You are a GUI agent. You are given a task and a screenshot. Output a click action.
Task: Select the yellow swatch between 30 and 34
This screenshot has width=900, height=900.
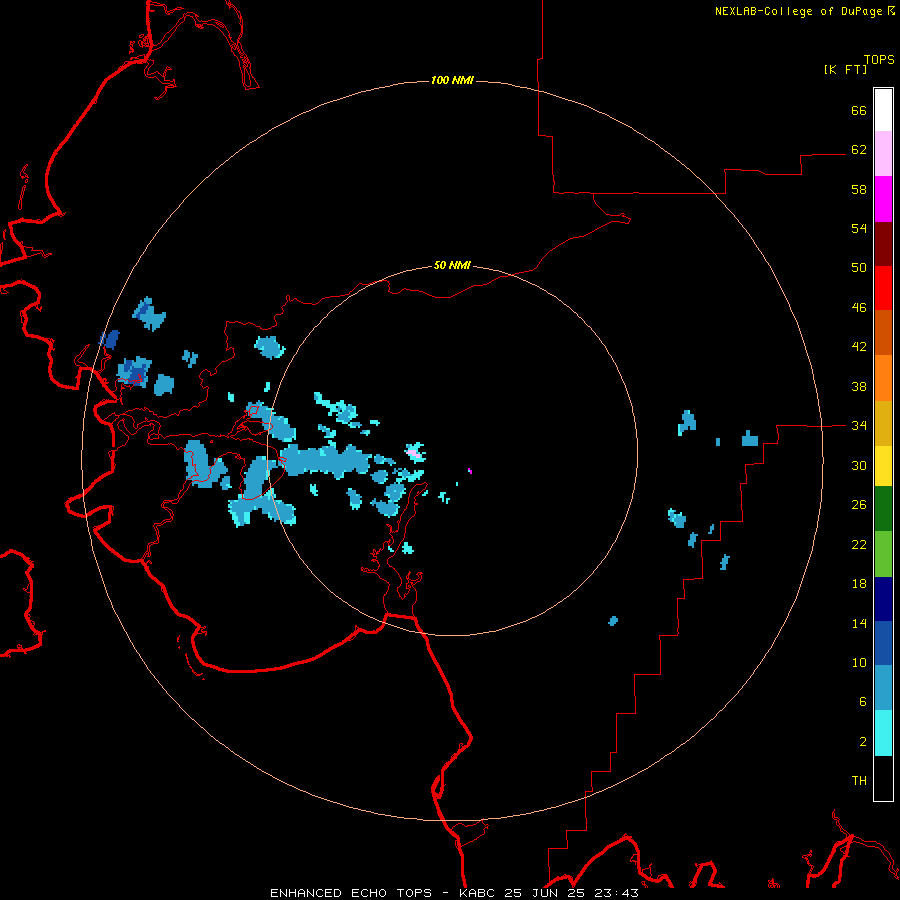coord(883,466)
